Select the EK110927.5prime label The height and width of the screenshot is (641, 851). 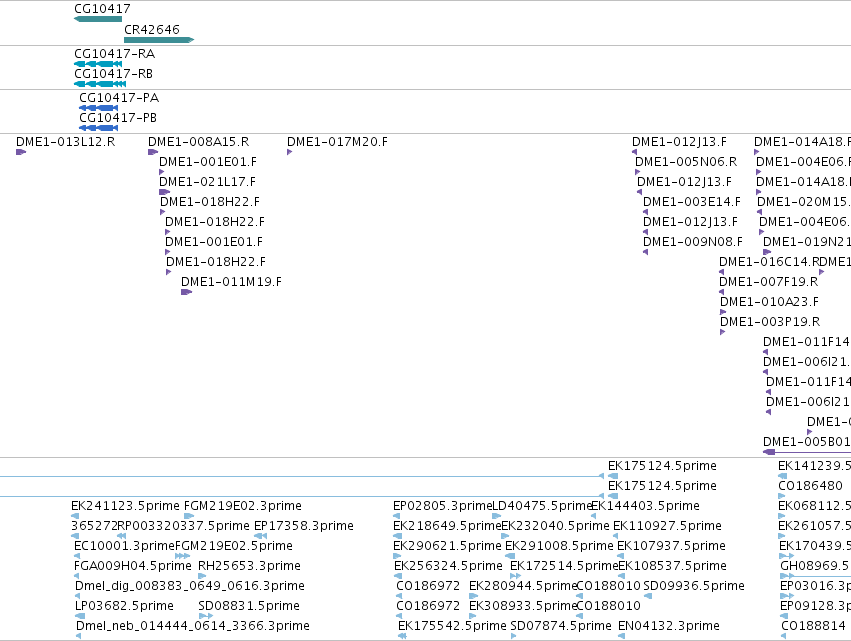click(668, 526)
